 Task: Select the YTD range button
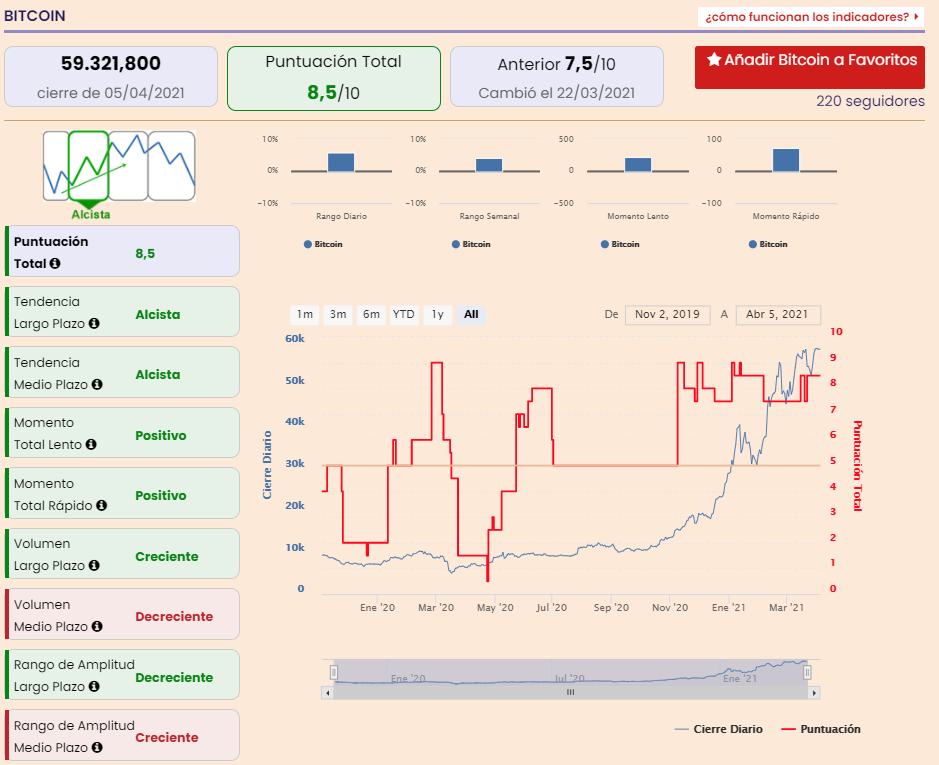[404, 315]
